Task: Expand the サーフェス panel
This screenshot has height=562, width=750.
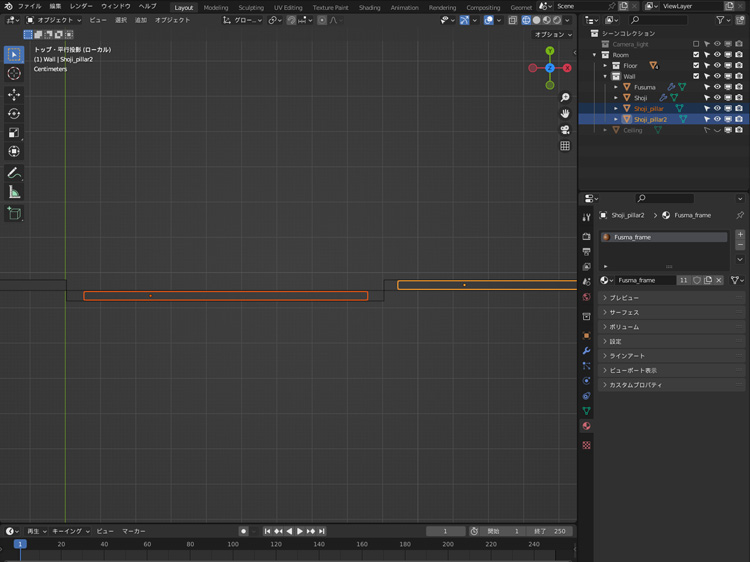Action: (x=624, y=312)
